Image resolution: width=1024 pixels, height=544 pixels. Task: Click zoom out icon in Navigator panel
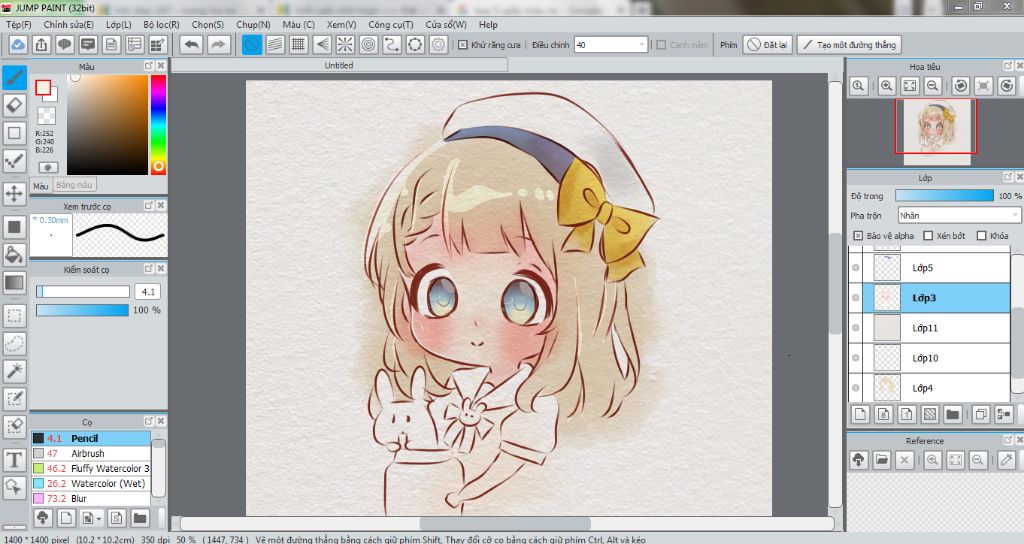pos(933,86)
